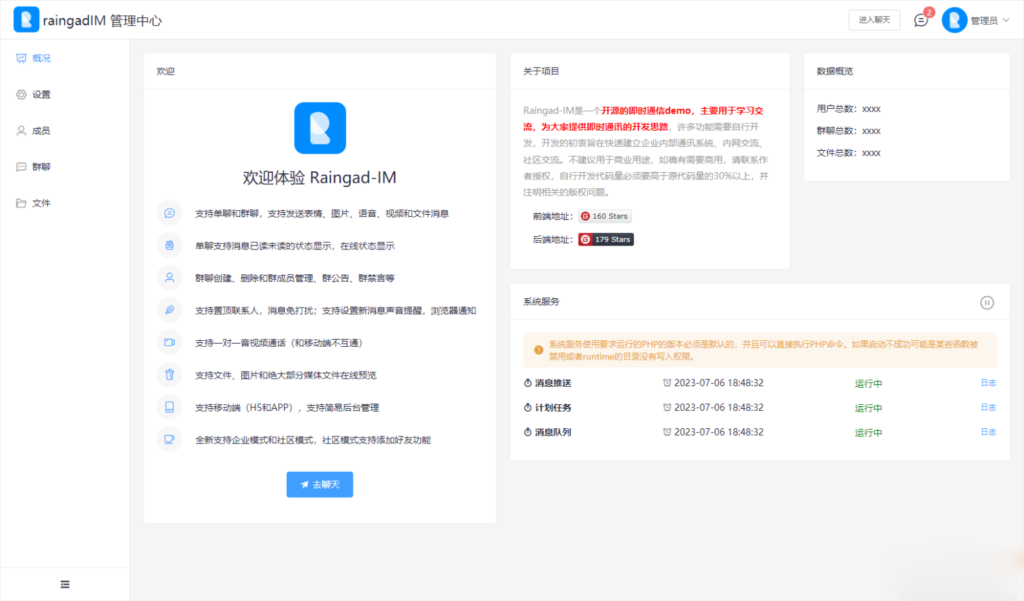The image size is (1024, 601).
Task: Open the 日志 log link for 消息推送
Action: click(x=988, y=384)
